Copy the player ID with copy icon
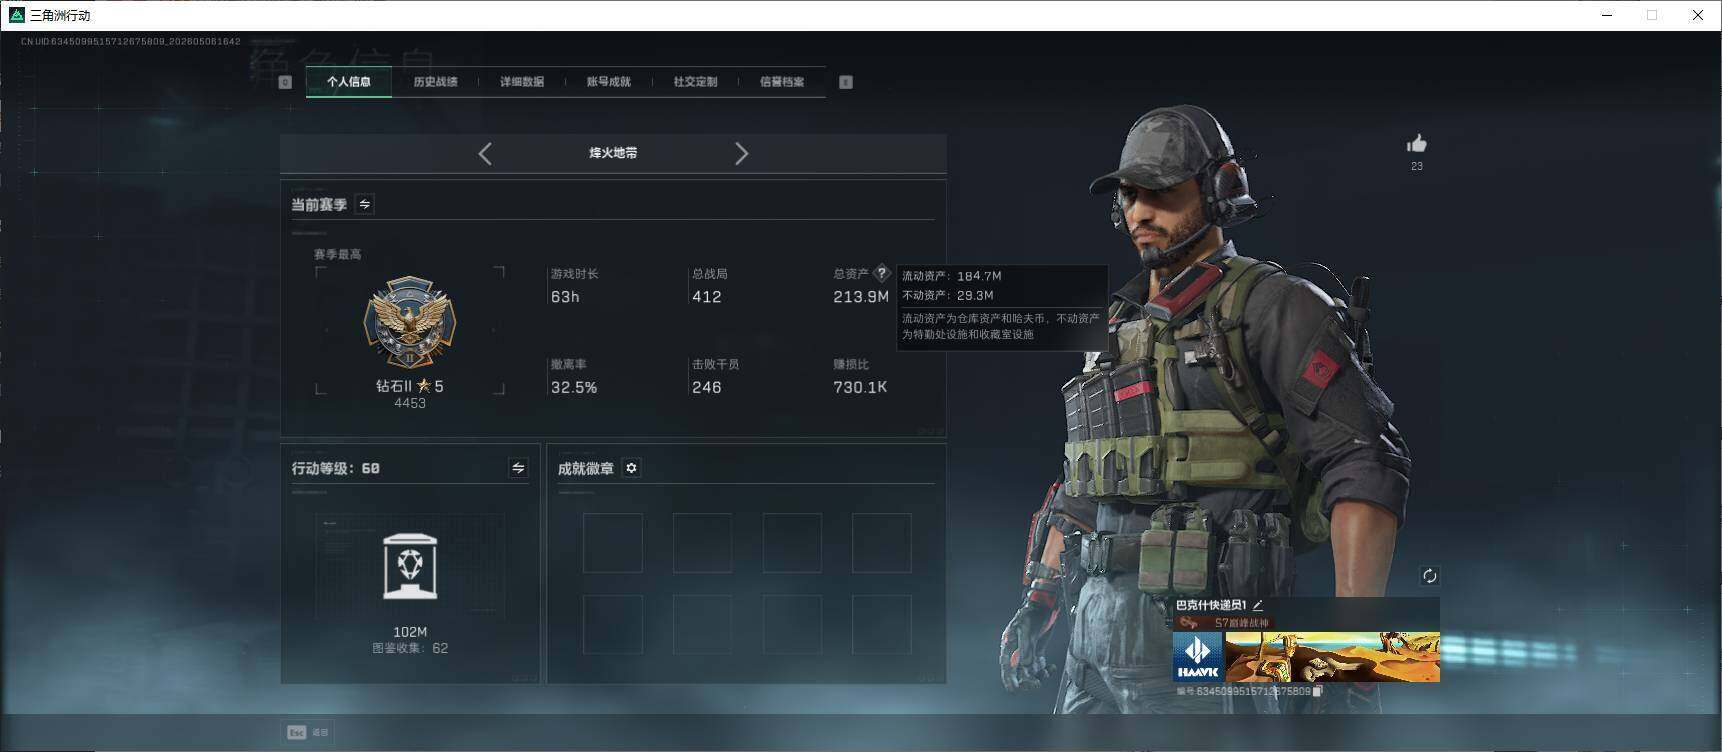This screenshot has width=1722, height=752. tap(1318, 691)
